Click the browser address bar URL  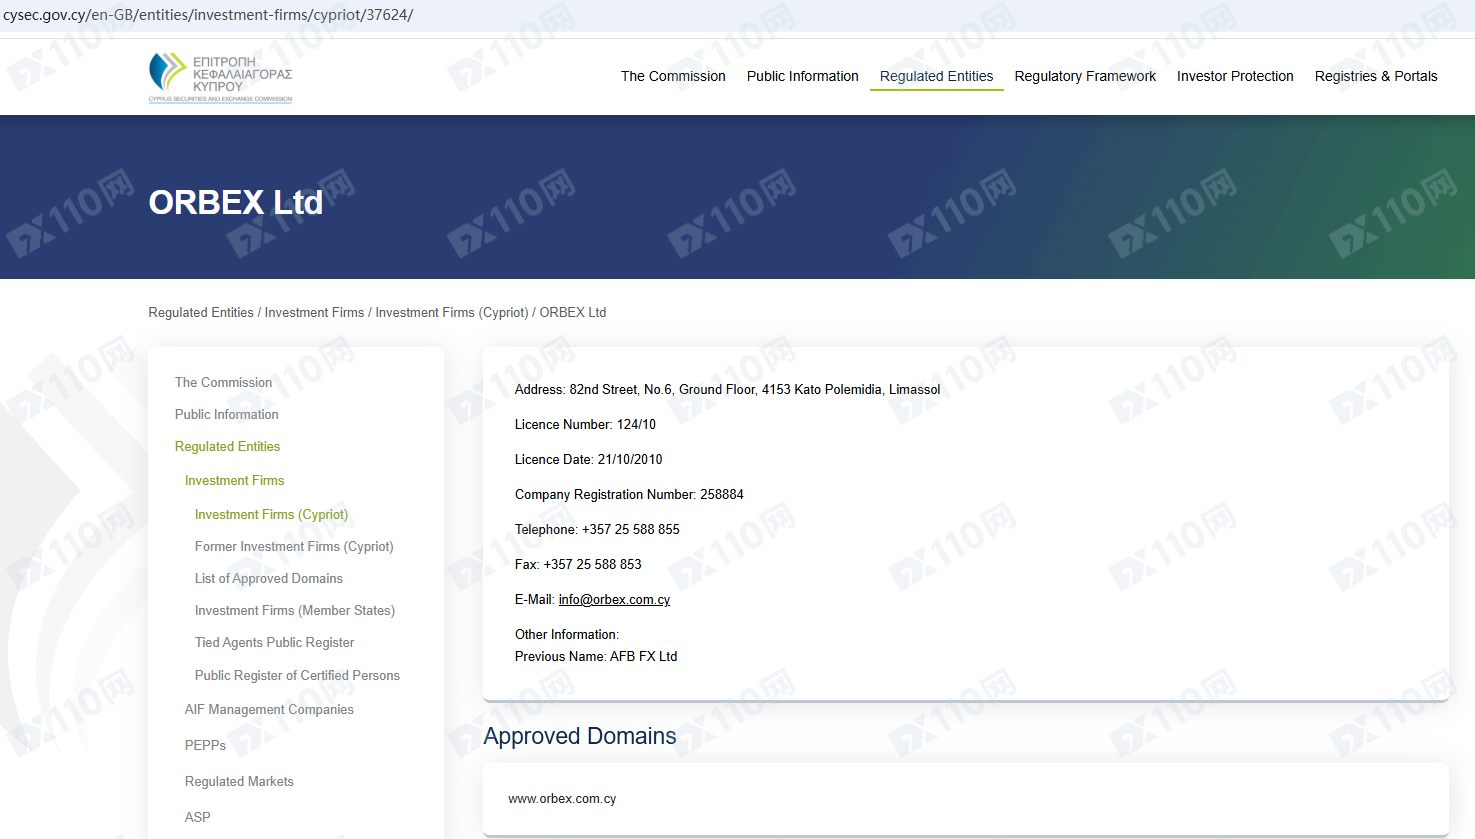click(x=208, y=15)
